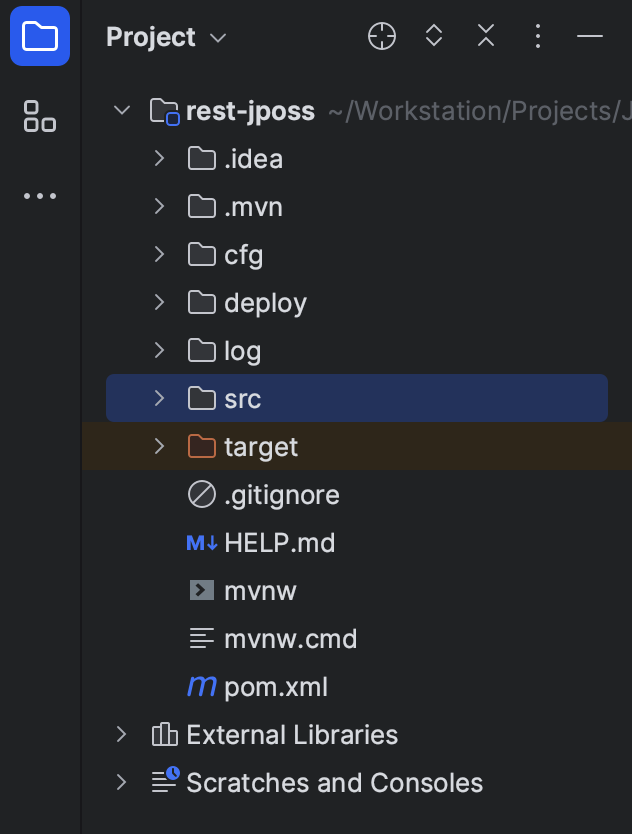Click the .idea folder icon
Image resolution: width=632 pixels, height=834 pixels.
pos(202,159)
